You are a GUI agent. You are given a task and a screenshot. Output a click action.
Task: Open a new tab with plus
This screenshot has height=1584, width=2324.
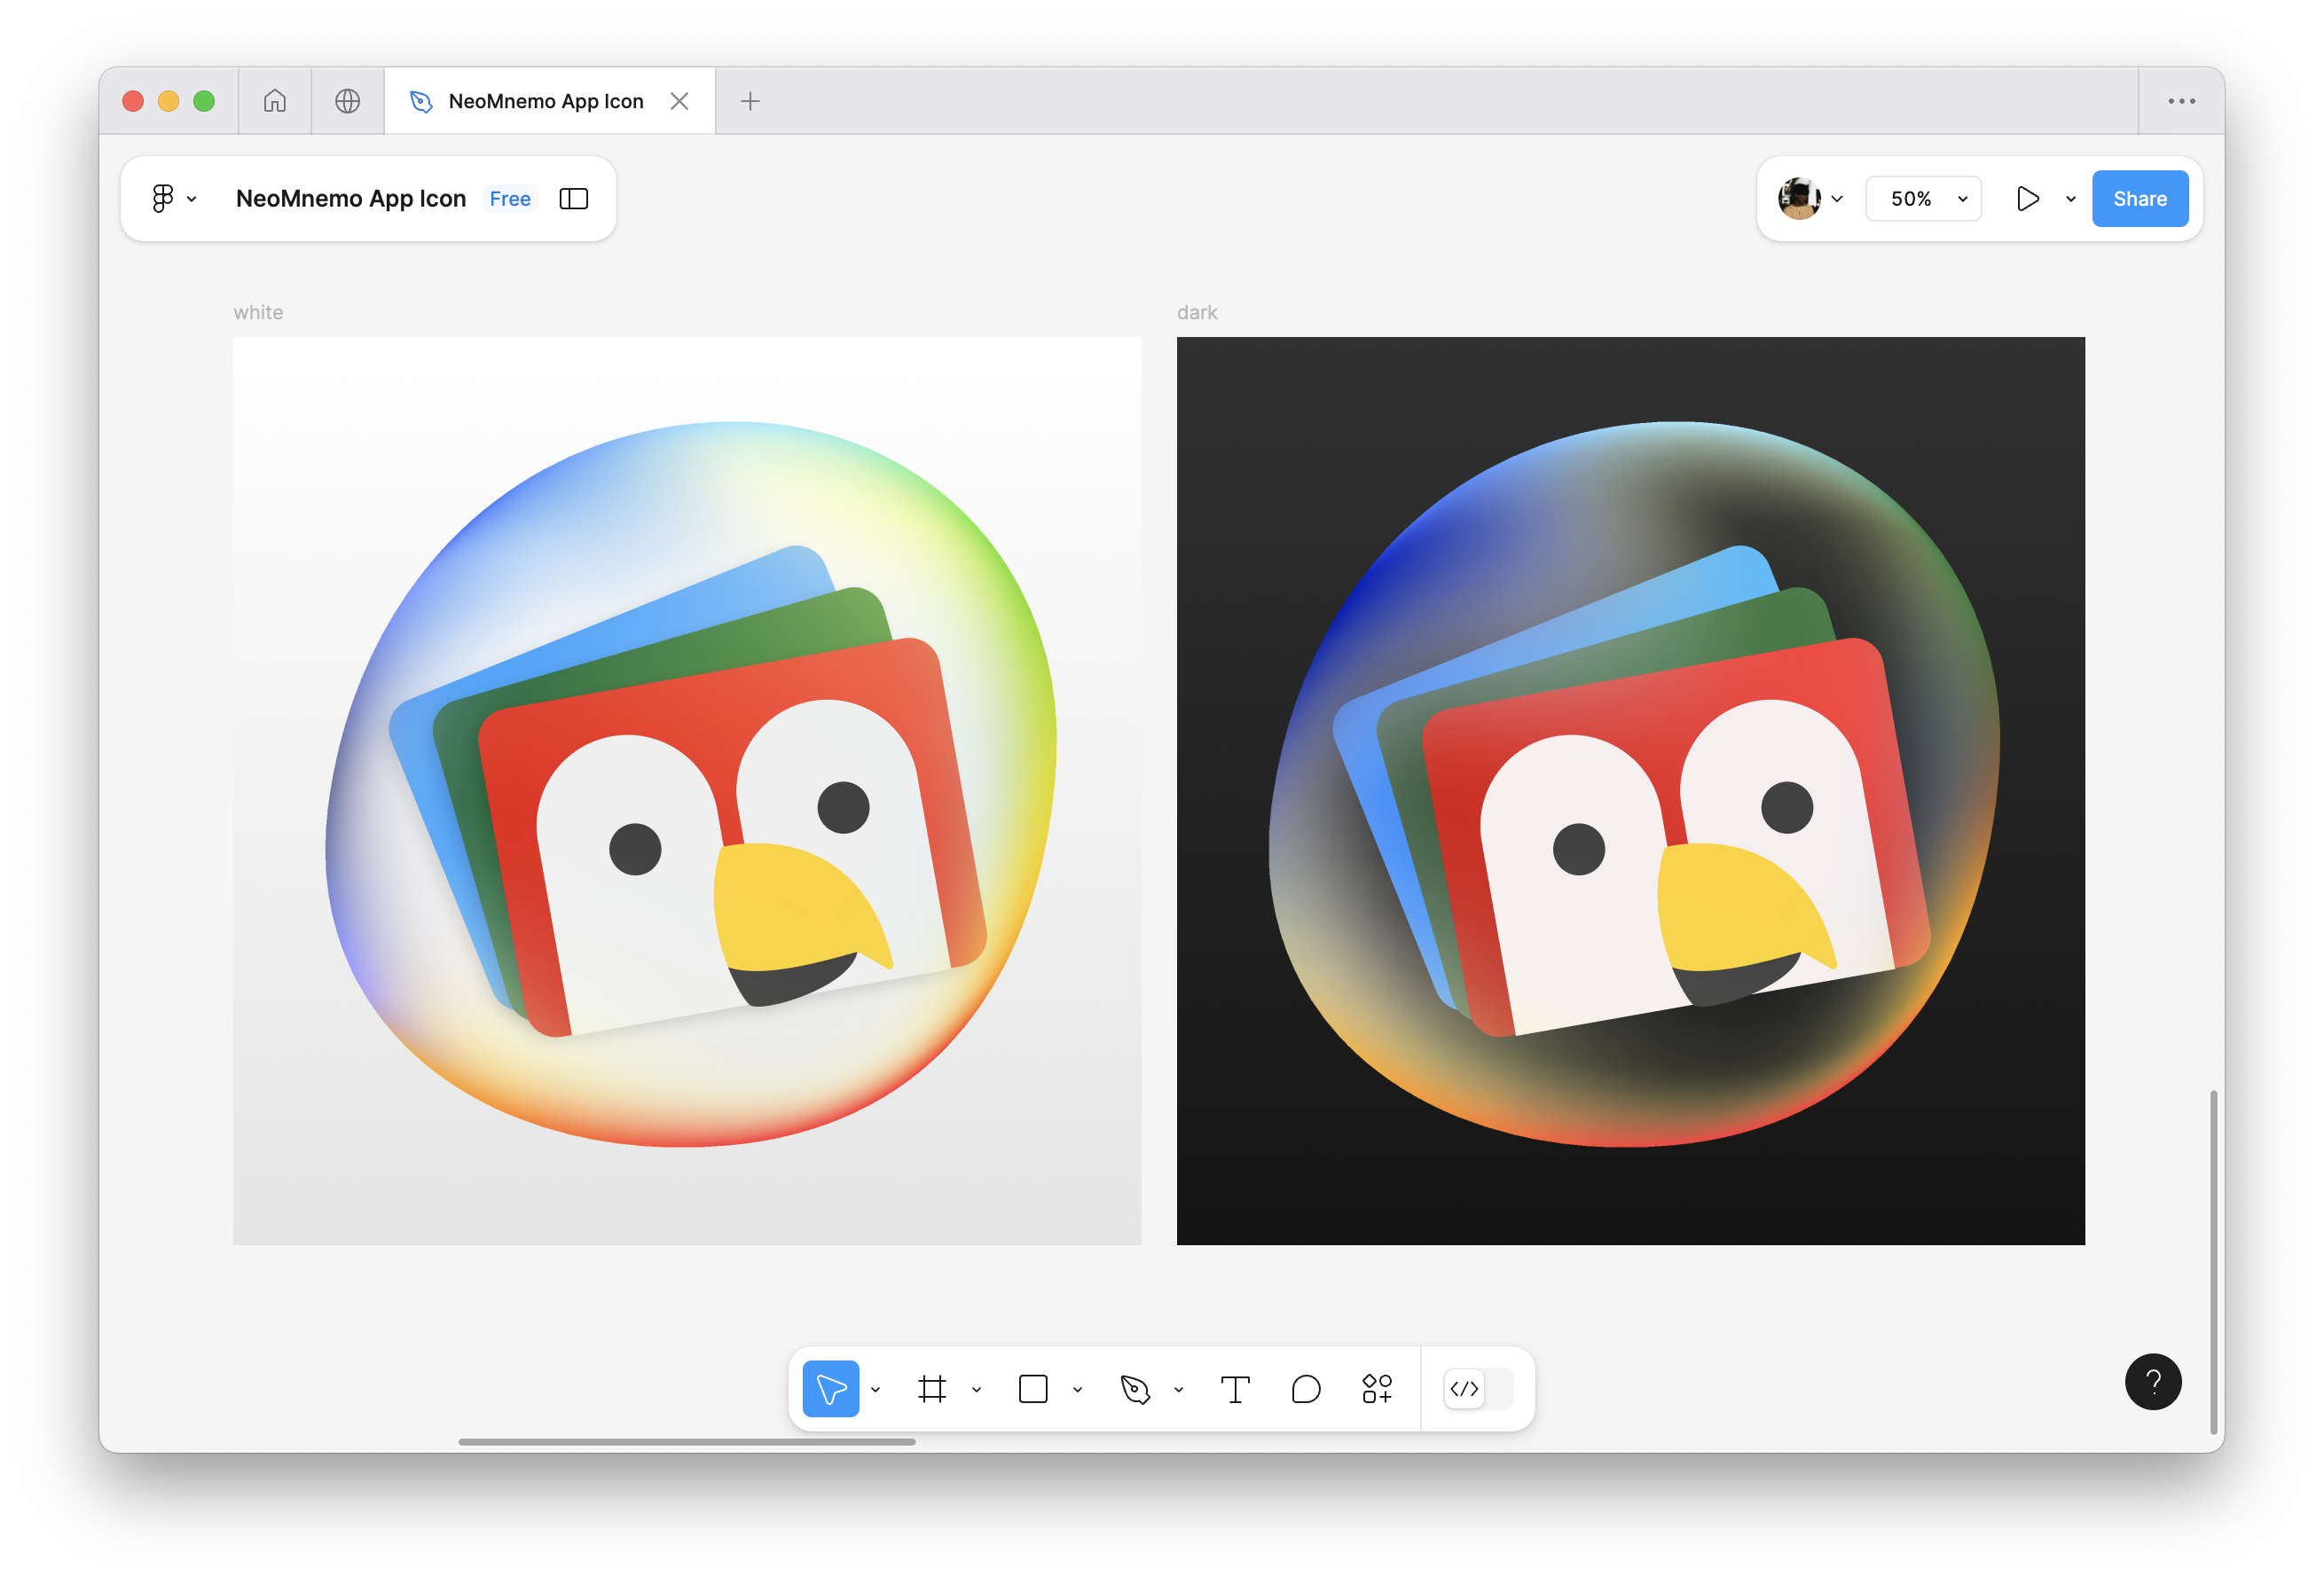point(750,101)
